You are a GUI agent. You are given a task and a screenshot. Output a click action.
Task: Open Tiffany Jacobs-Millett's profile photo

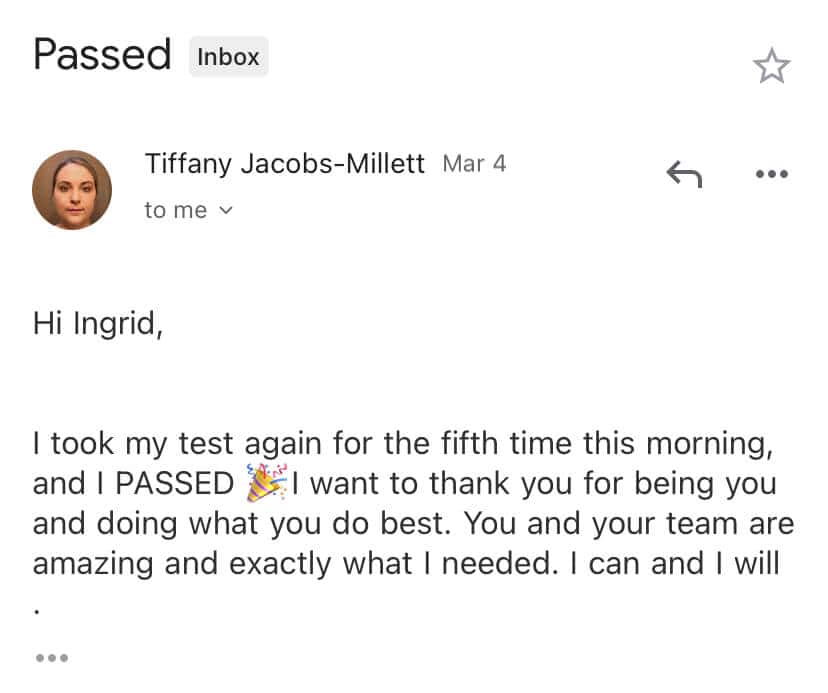(x=72, y=190)
